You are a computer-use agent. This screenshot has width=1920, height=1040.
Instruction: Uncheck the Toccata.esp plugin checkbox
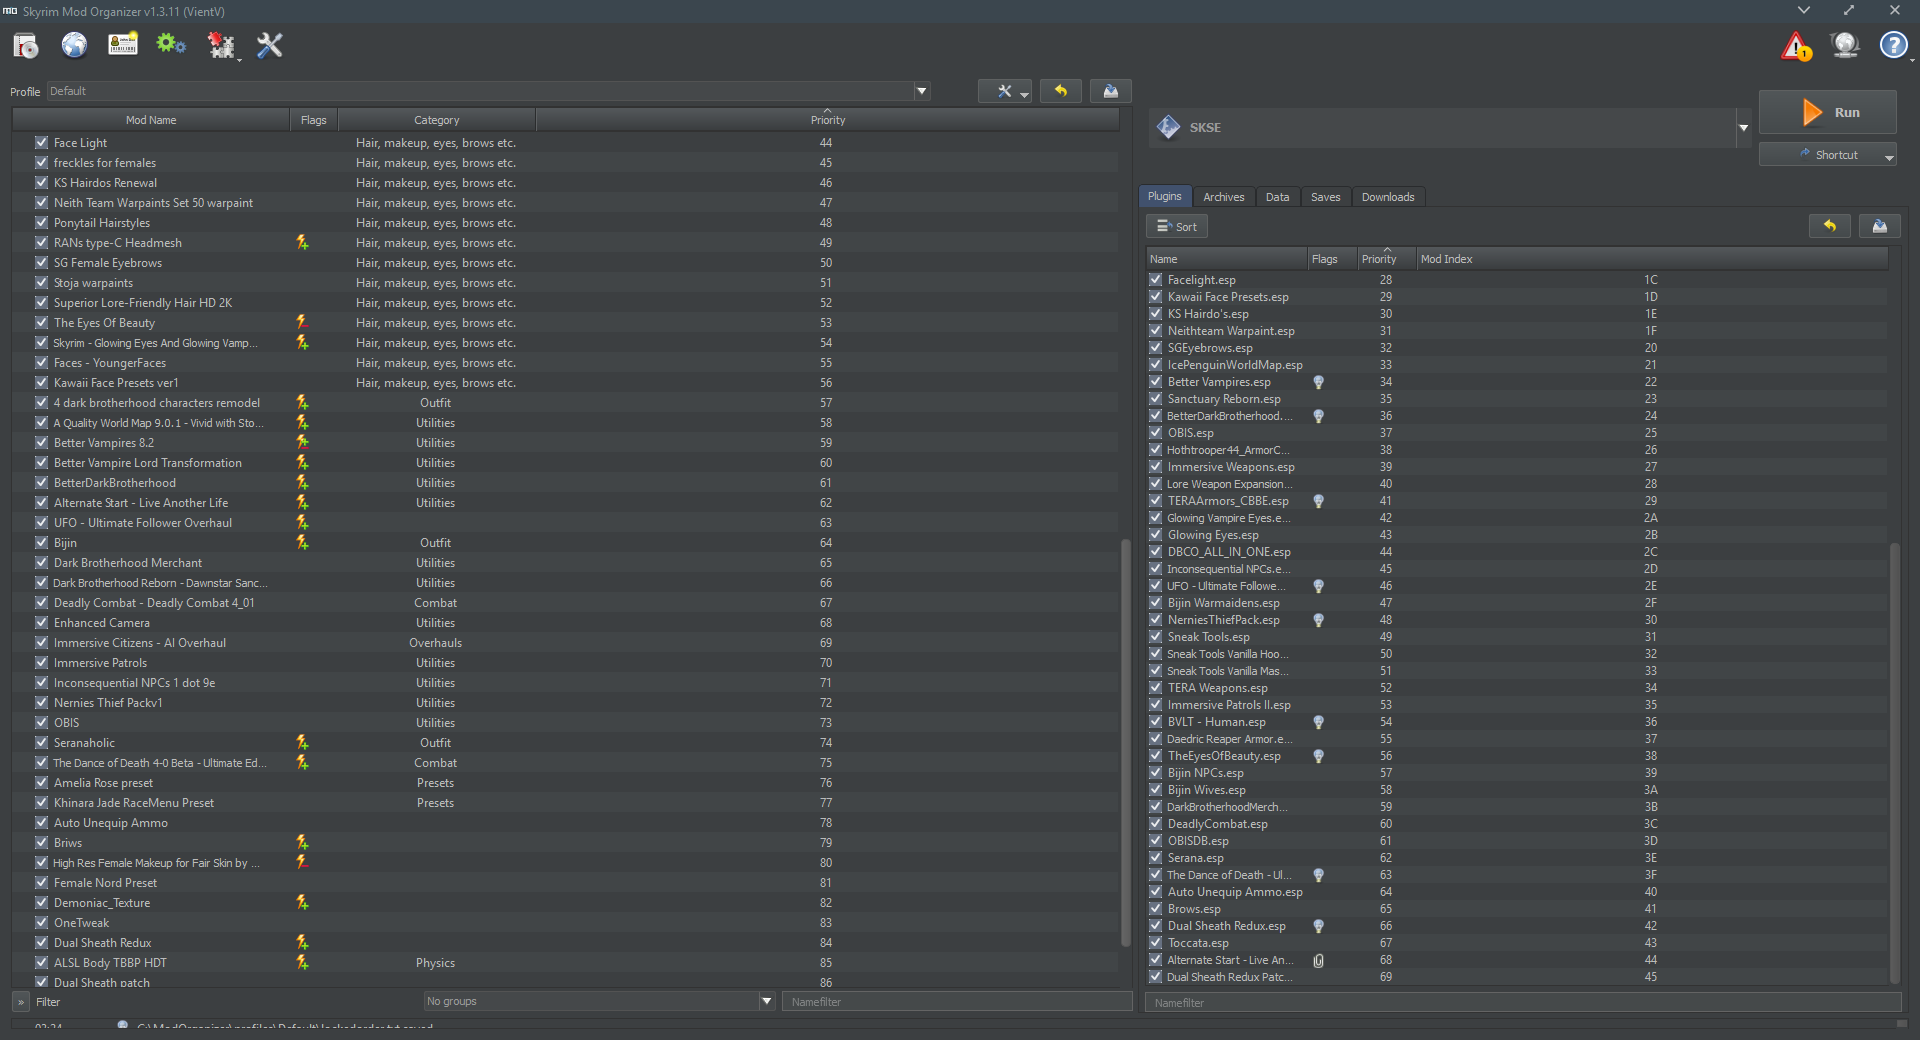[1156, 943]
